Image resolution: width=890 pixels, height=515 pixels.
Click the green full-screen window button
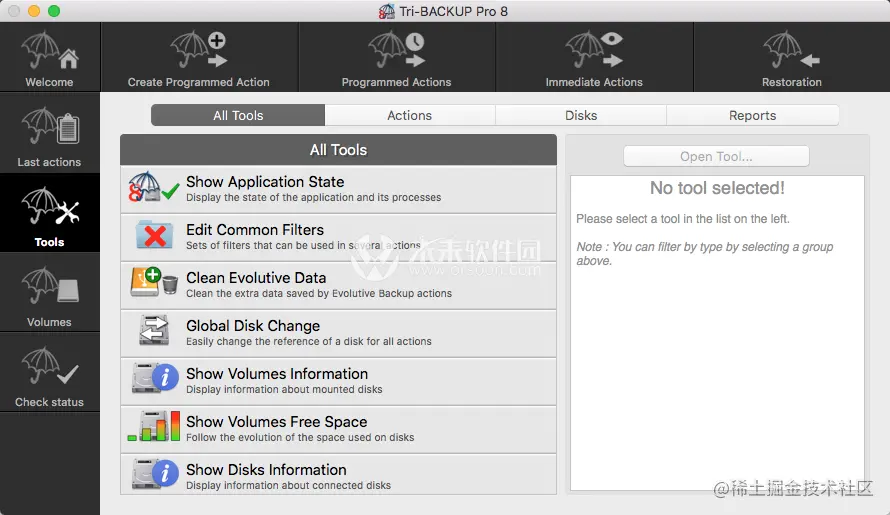(x=54, y=11)
